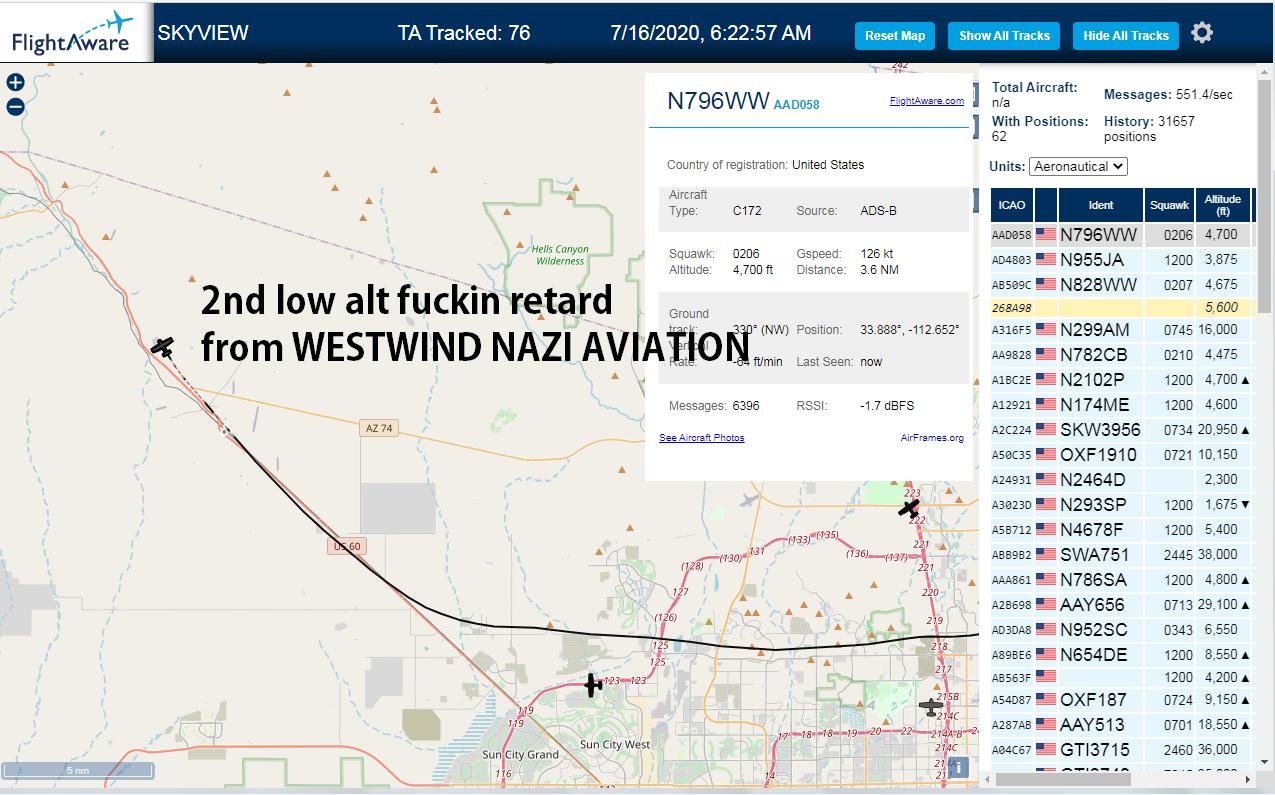Screen dimensions: 1275x795
Task: Select the N2102P row
Action: click(1121, 379)
